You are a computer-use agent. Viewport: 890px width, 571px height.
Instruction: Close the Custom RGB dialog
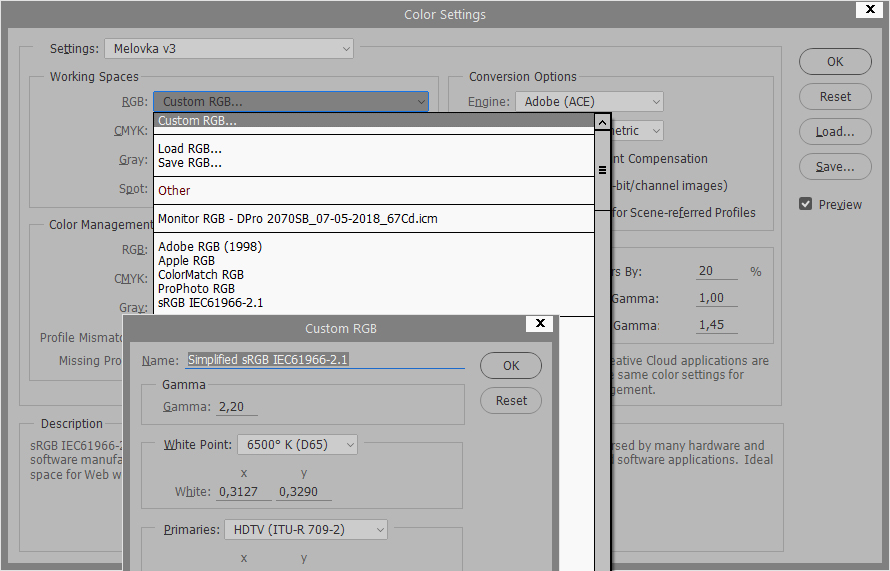540,324
